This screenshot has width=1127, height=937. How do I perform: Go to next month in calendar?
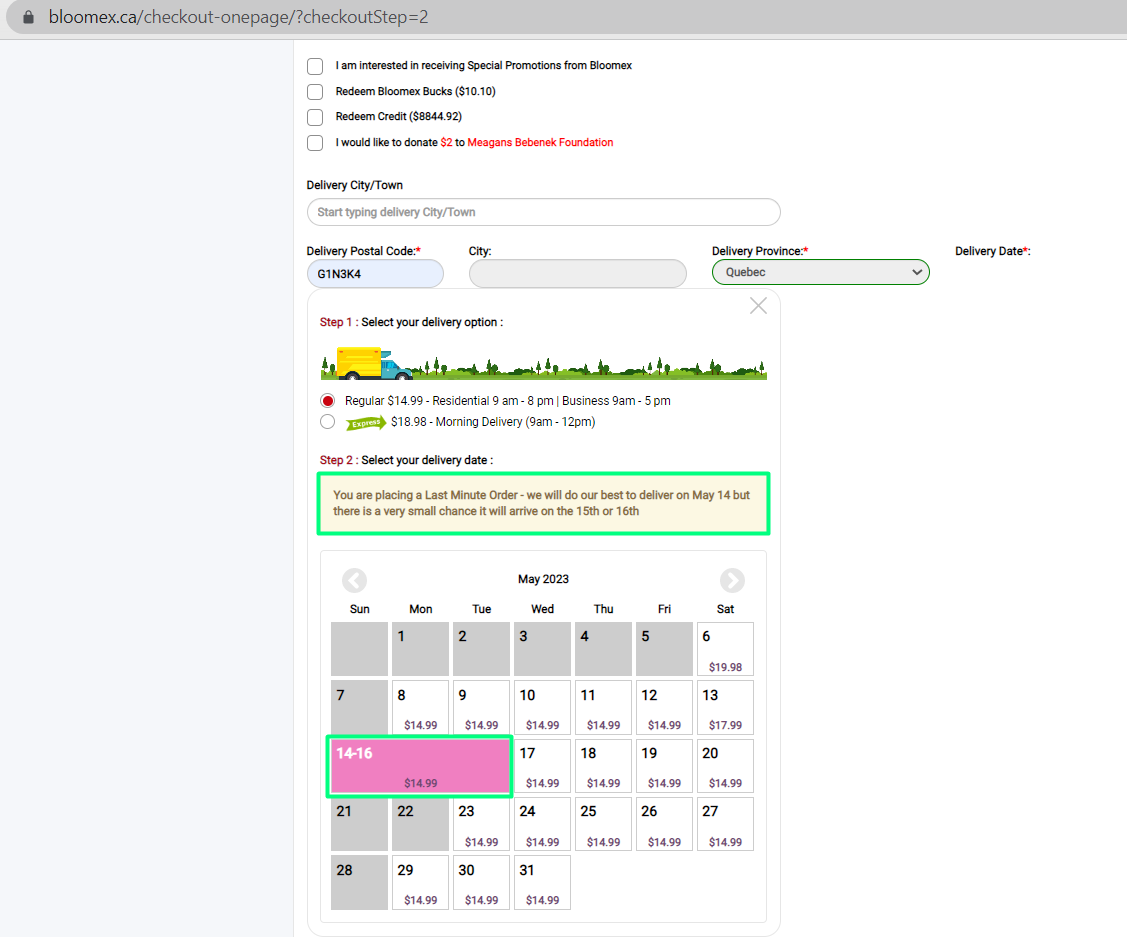(732, 580)
